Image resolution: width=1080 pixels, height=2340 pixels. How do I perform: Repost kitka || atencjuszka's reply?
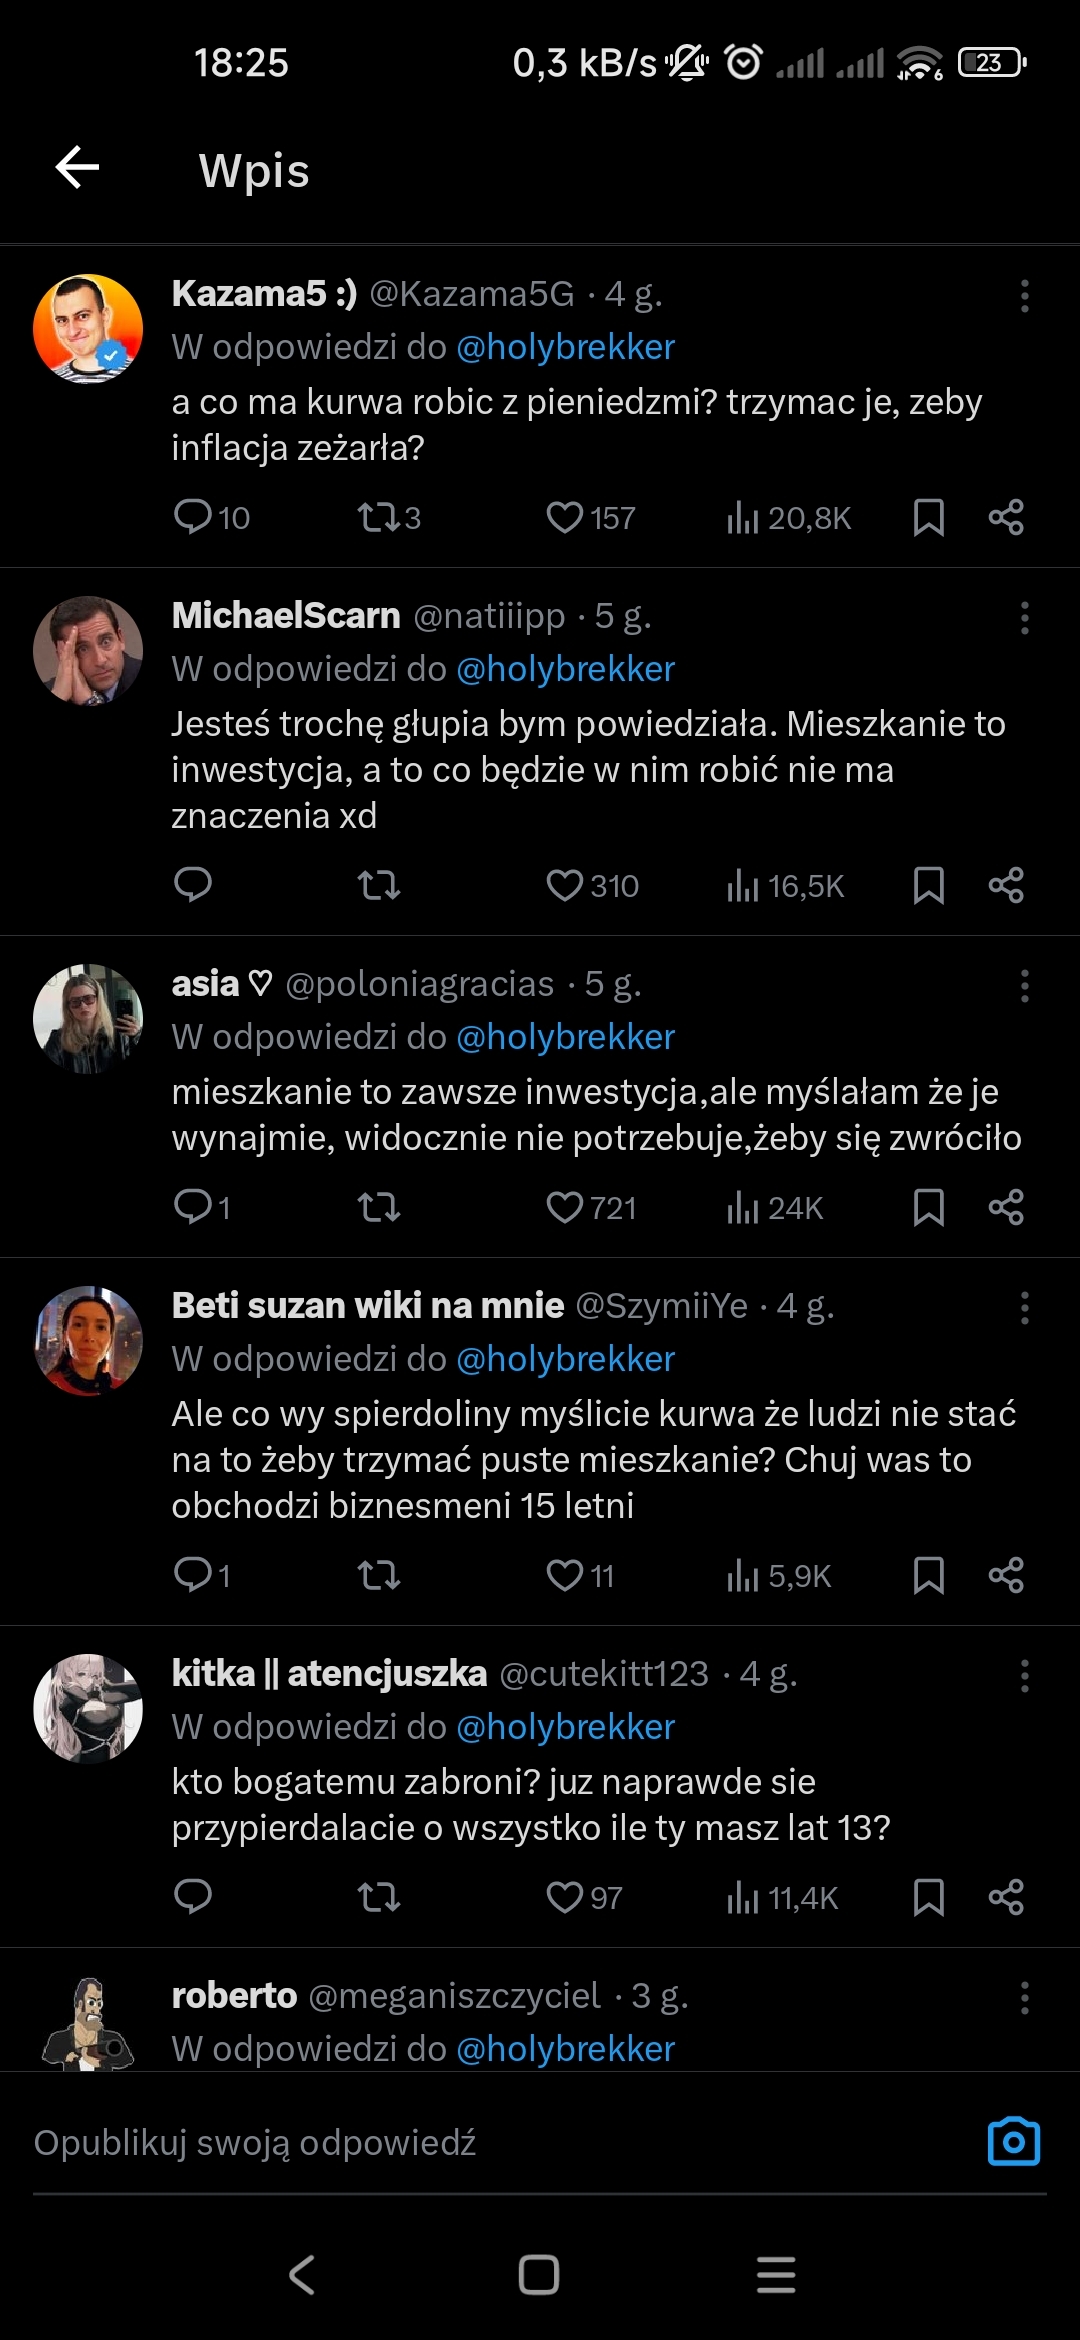[x=379, y=1897]
